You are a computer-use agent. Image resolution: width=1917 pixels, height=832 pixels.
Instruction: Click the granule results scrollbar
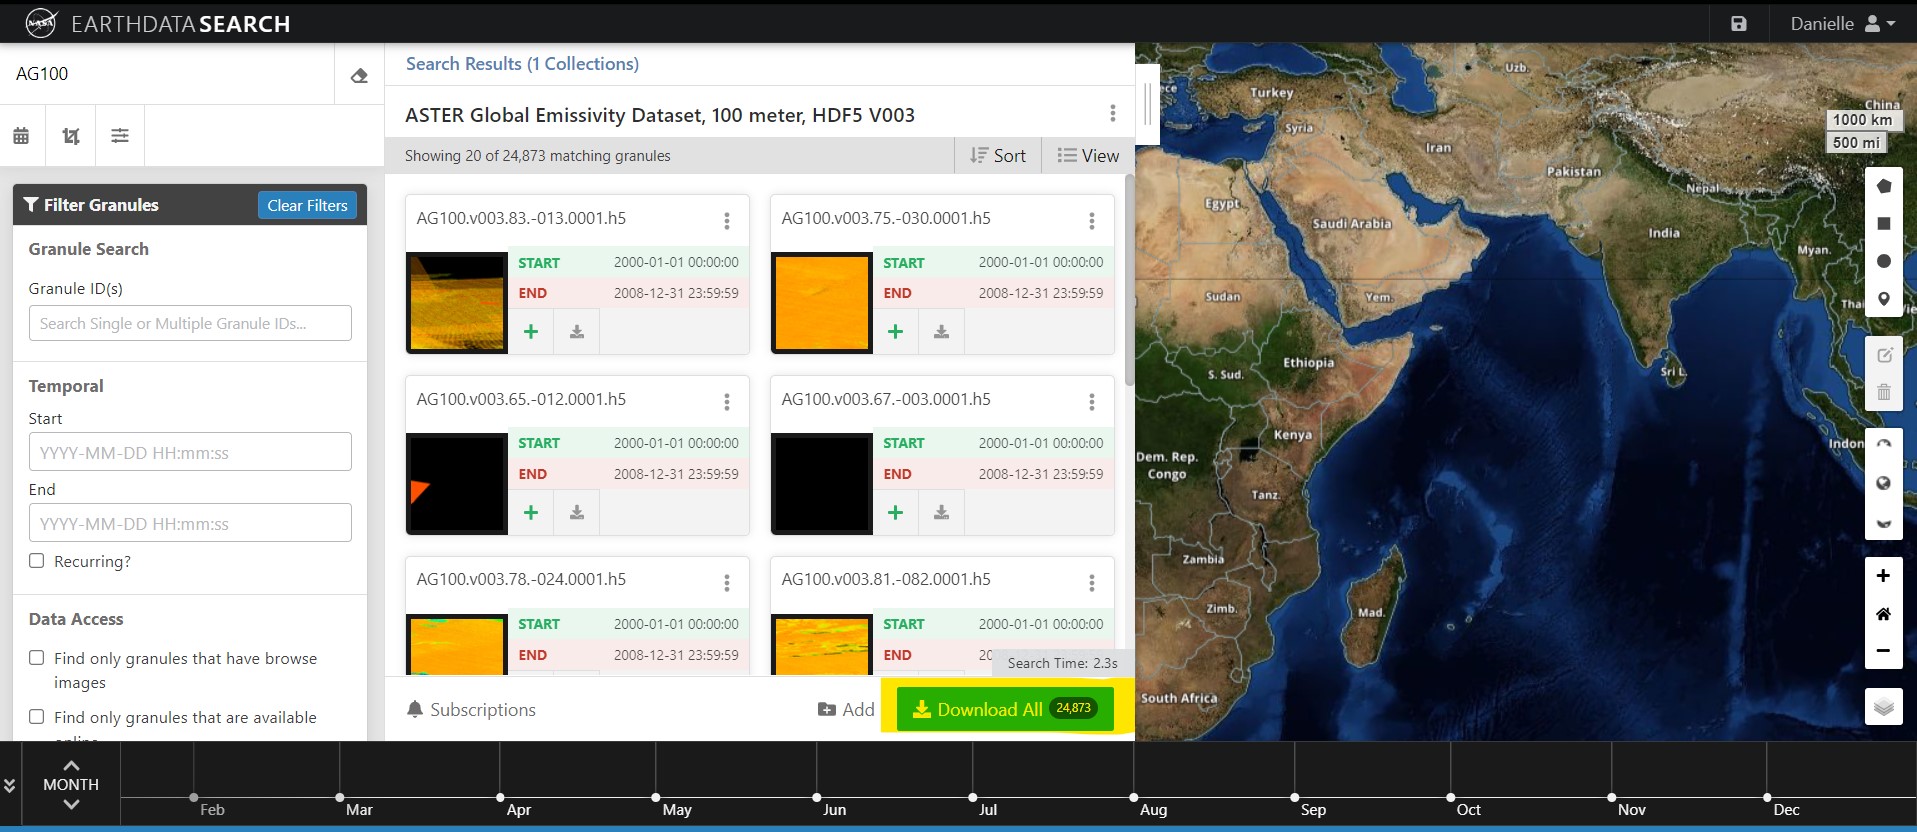[1129, 280]
